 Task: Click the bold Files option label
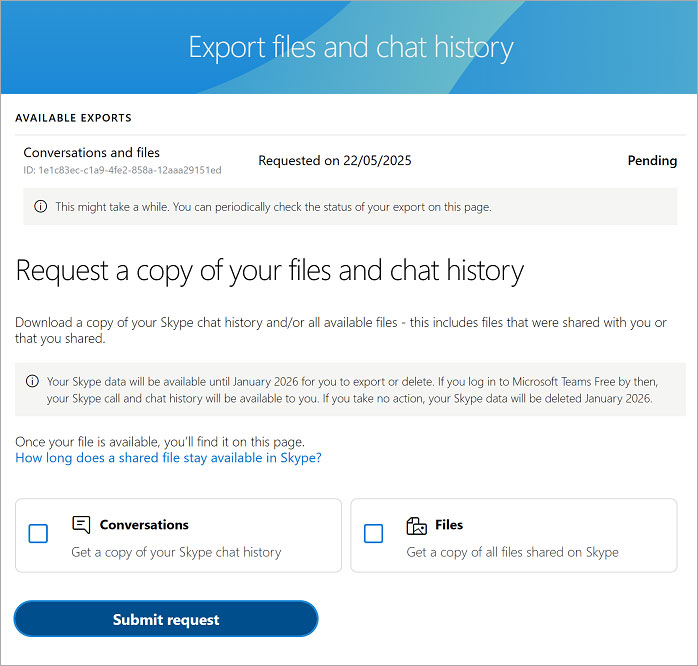click(449, 525)
